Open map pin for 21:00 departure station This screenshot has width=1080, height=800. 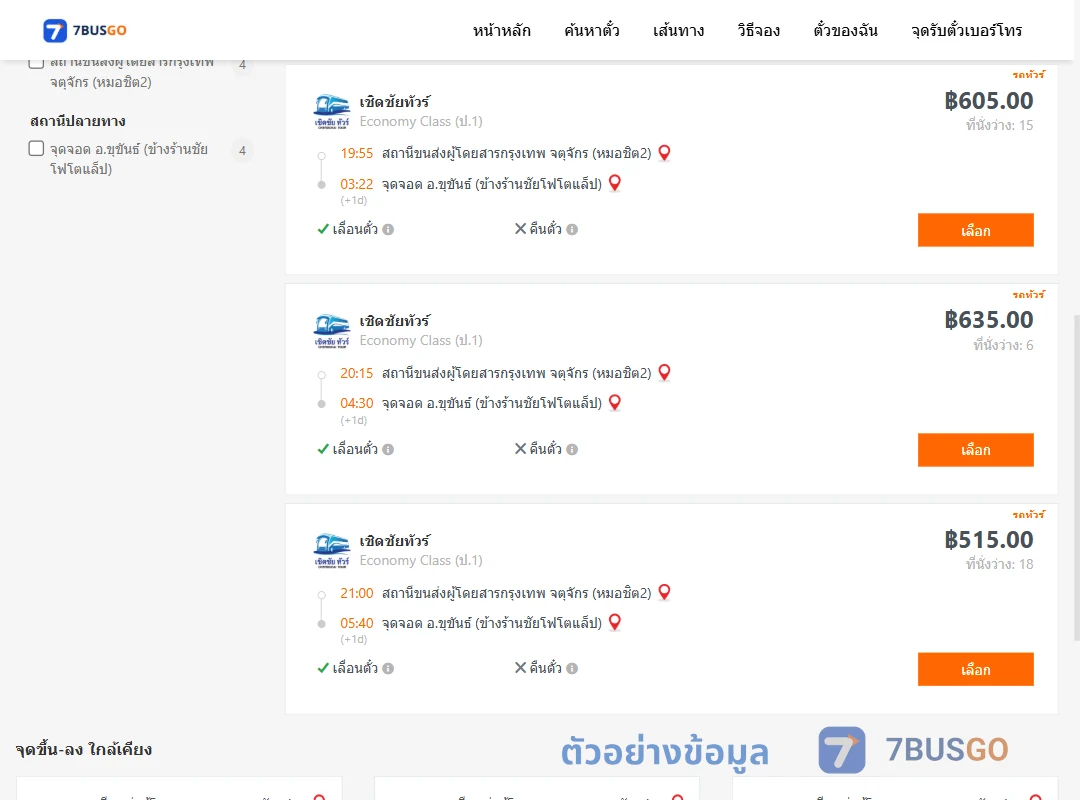664,593
